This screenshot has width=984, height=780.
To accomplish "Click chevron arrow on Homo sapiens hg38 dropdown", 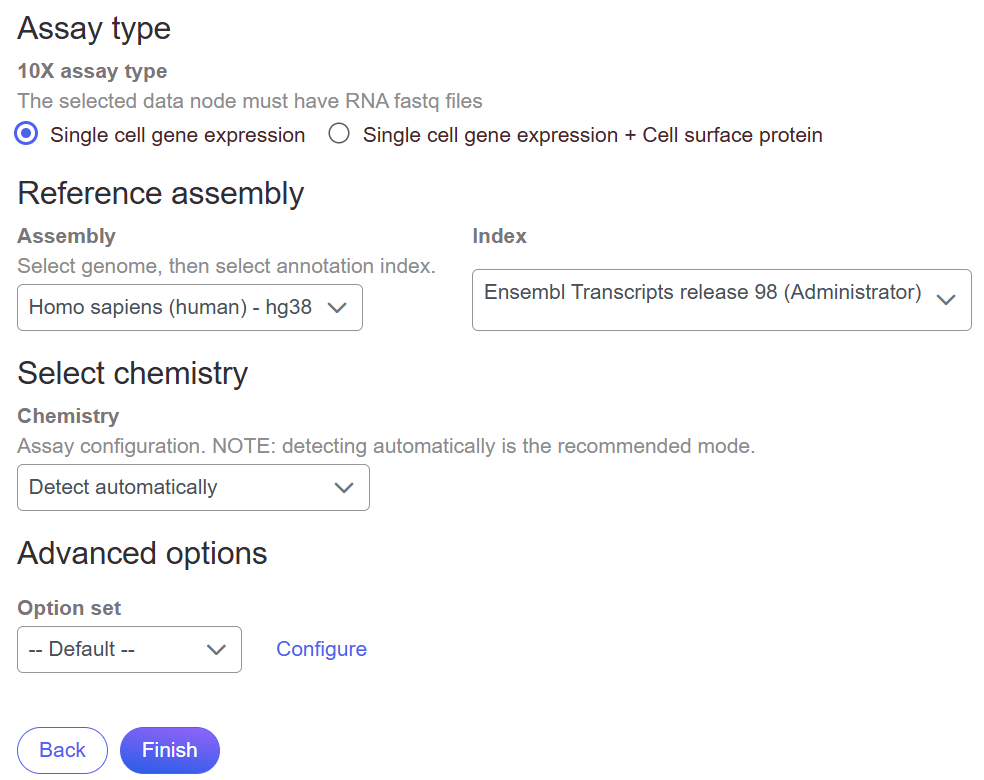I will tap(338, 308).
